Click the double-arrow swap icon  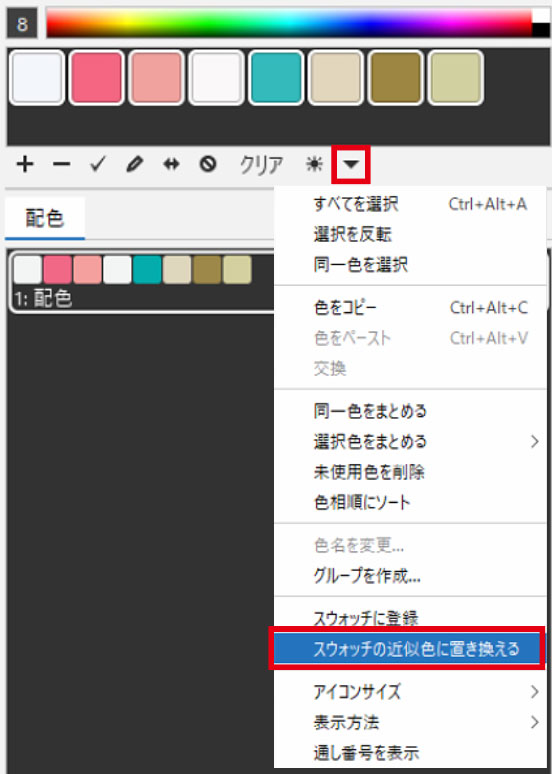pos(171,164)
